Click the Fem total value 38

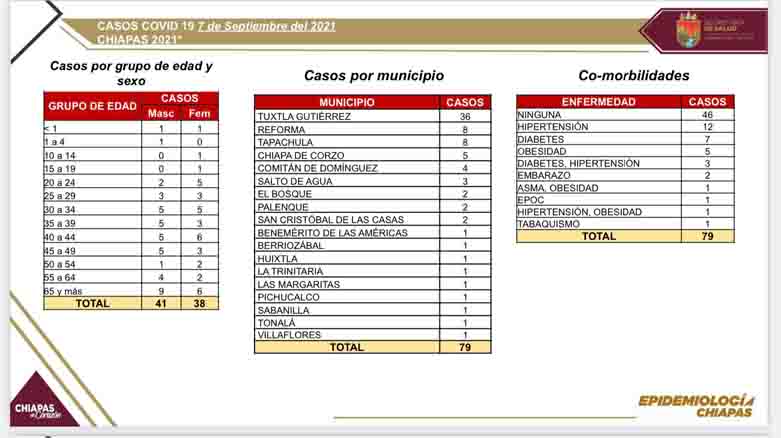(x=199, y=303)
